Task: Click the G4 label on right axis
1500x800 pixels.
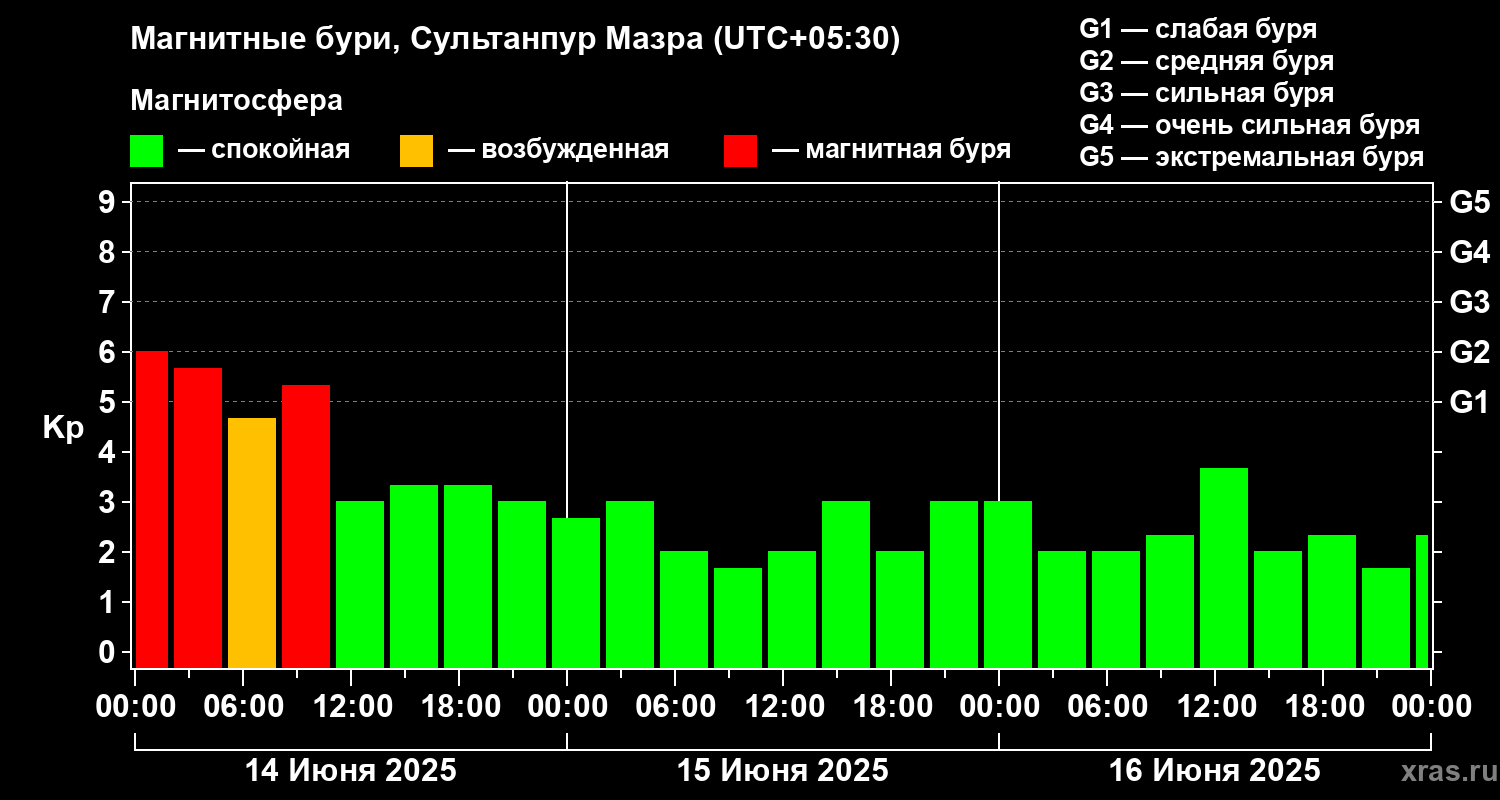Action: click(1469, 253)
